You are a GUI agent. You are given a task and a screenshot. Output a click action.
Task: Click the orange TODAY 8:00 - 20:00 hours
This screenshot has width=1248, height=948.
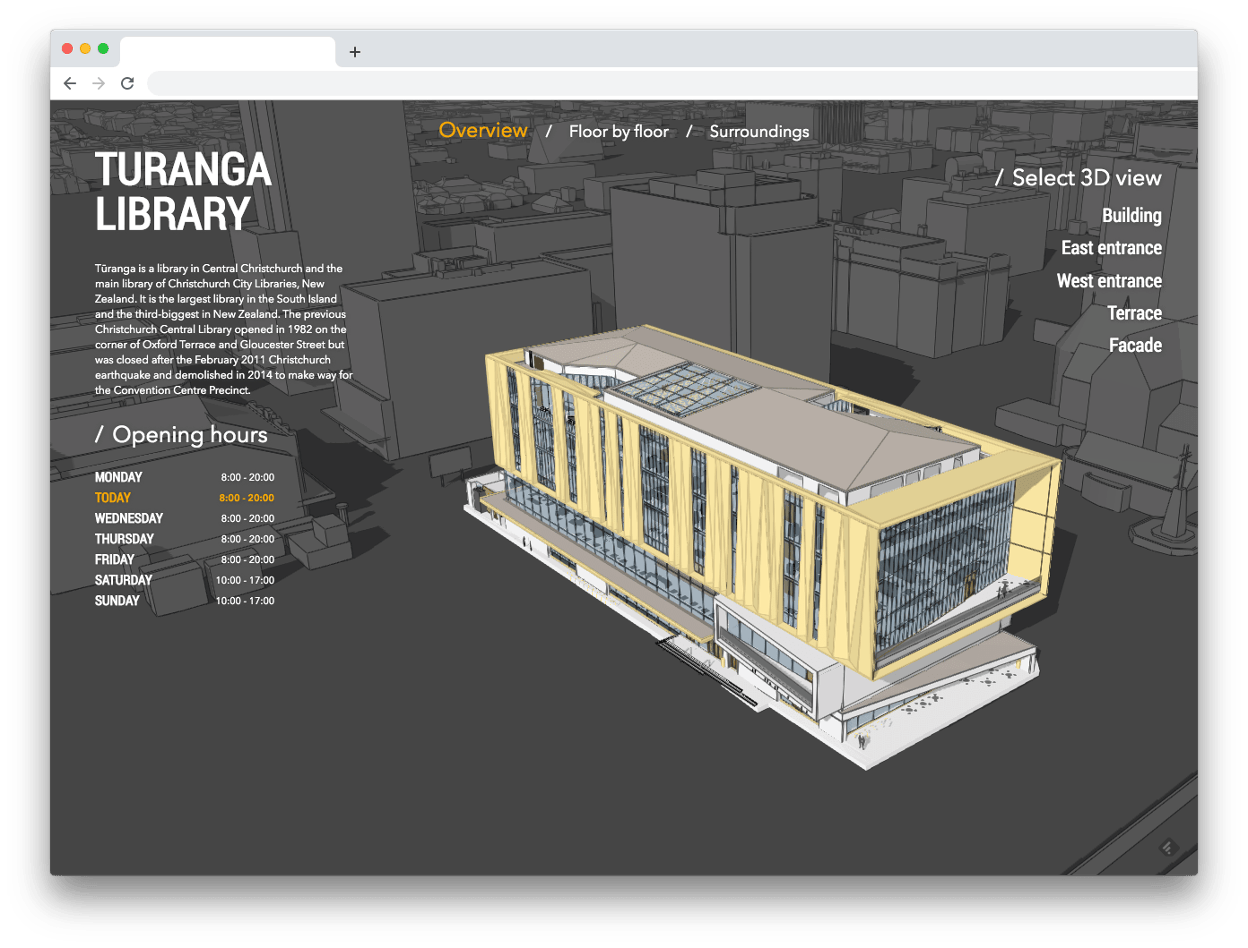coord(247,498)
